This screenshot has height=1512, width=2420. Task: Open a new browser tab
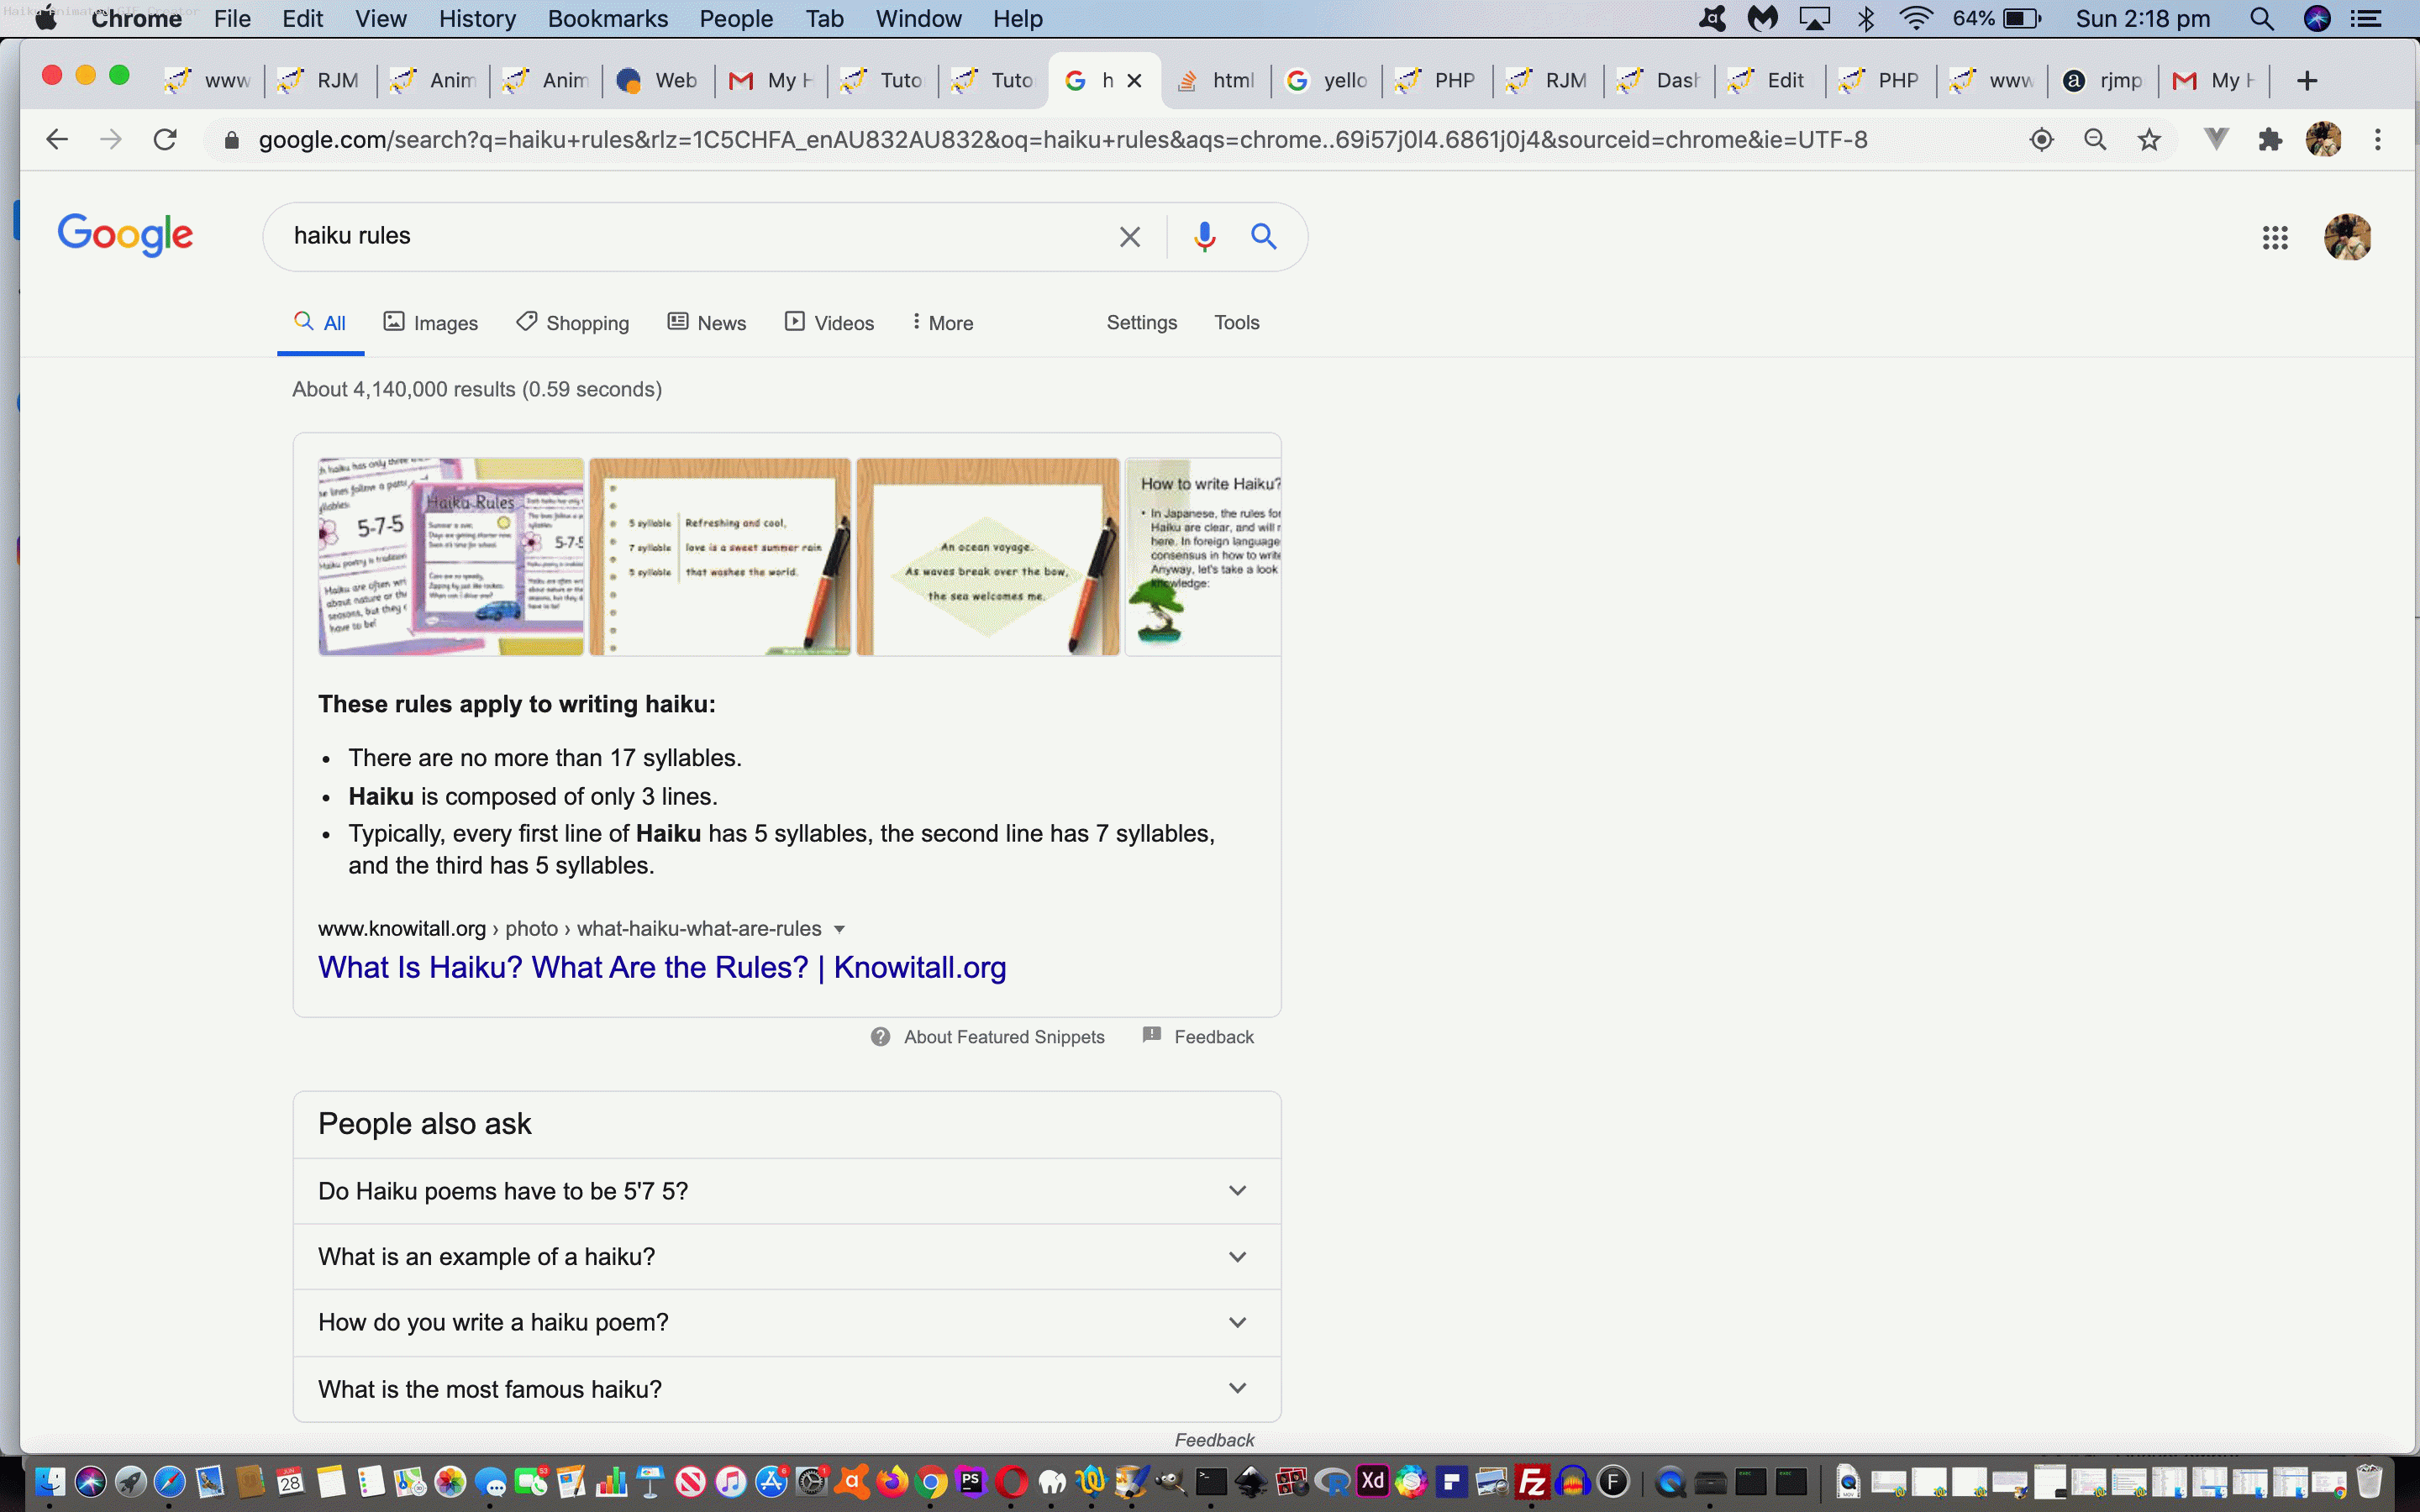tap(2307, 81)
